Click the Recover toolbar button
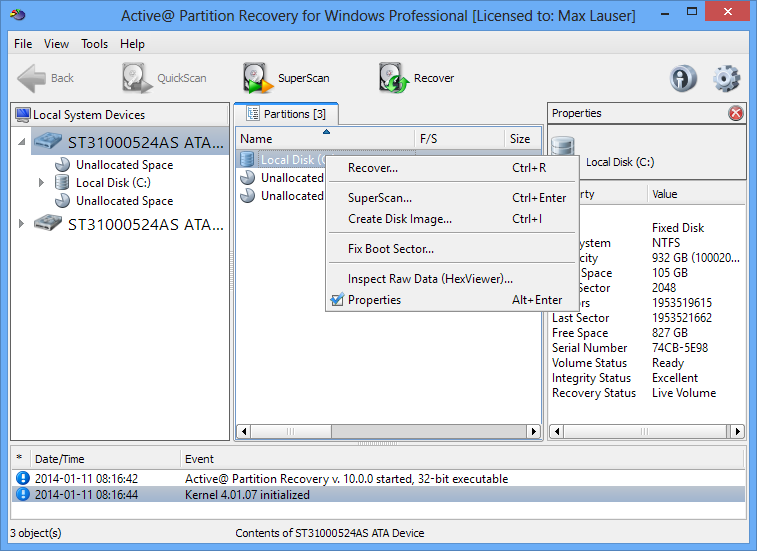 [x=416, y=78]
